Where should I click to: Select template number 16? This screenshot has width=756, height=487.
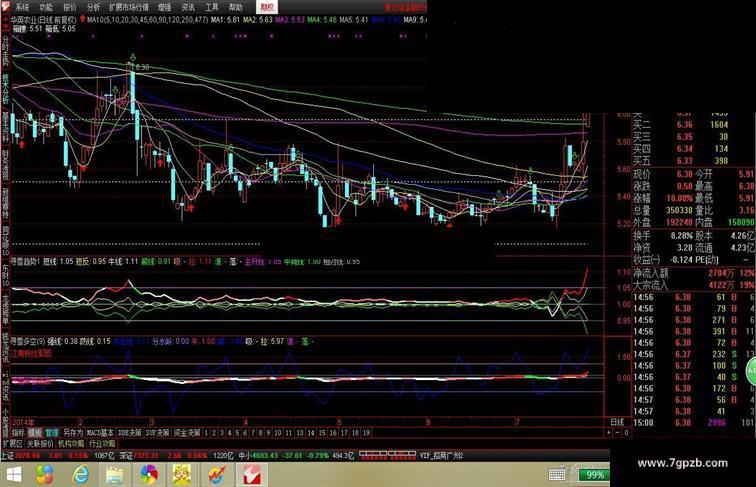[x=333, y=433]
